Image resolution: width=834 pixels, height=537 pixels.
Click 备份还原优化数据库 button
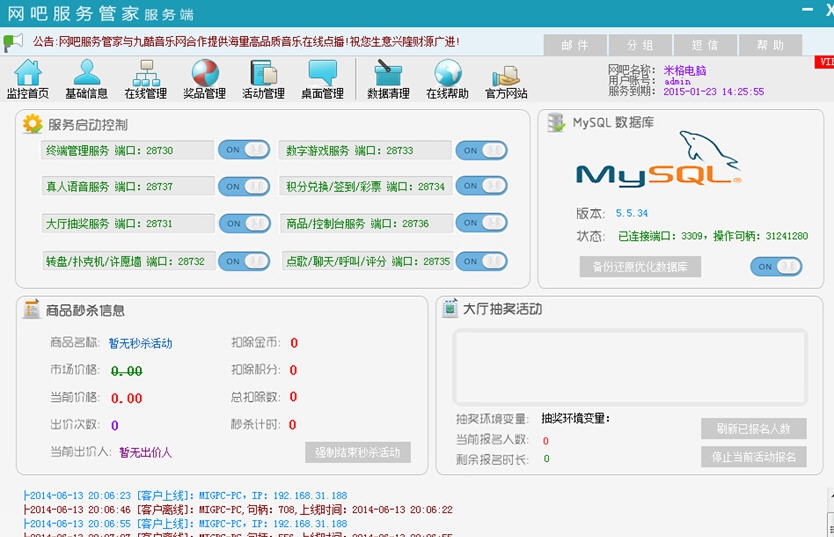point(640,266)
